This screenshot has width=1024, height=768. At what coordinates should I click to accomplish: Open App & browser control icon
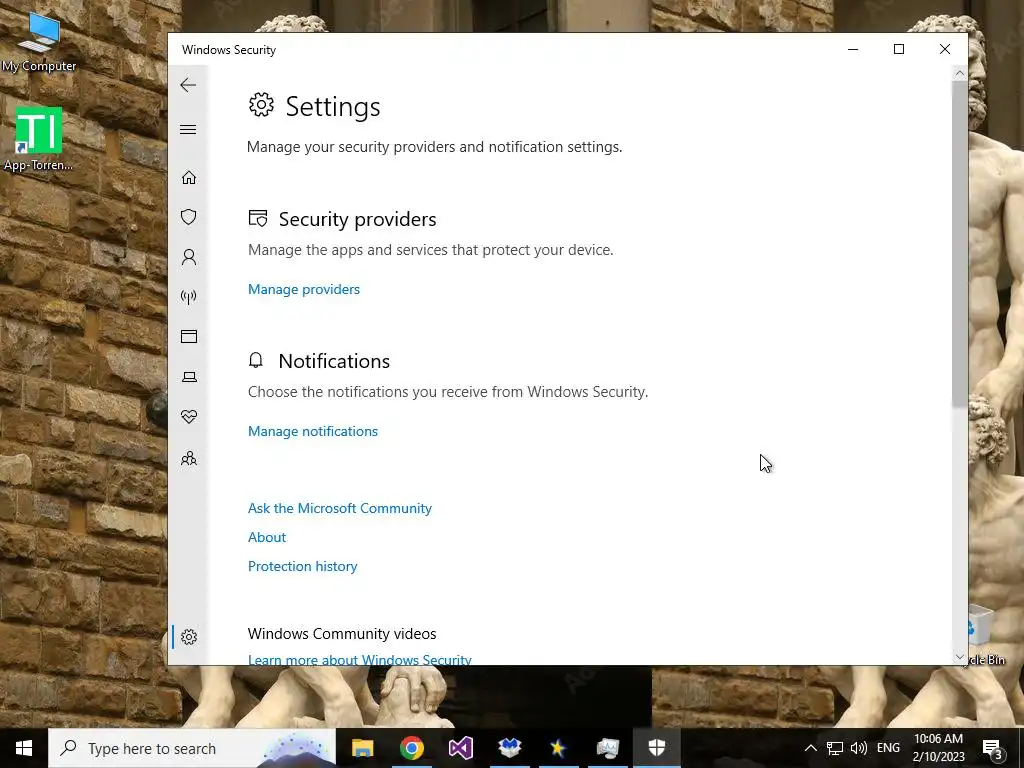pyautogui.click(x=189, y=336)
